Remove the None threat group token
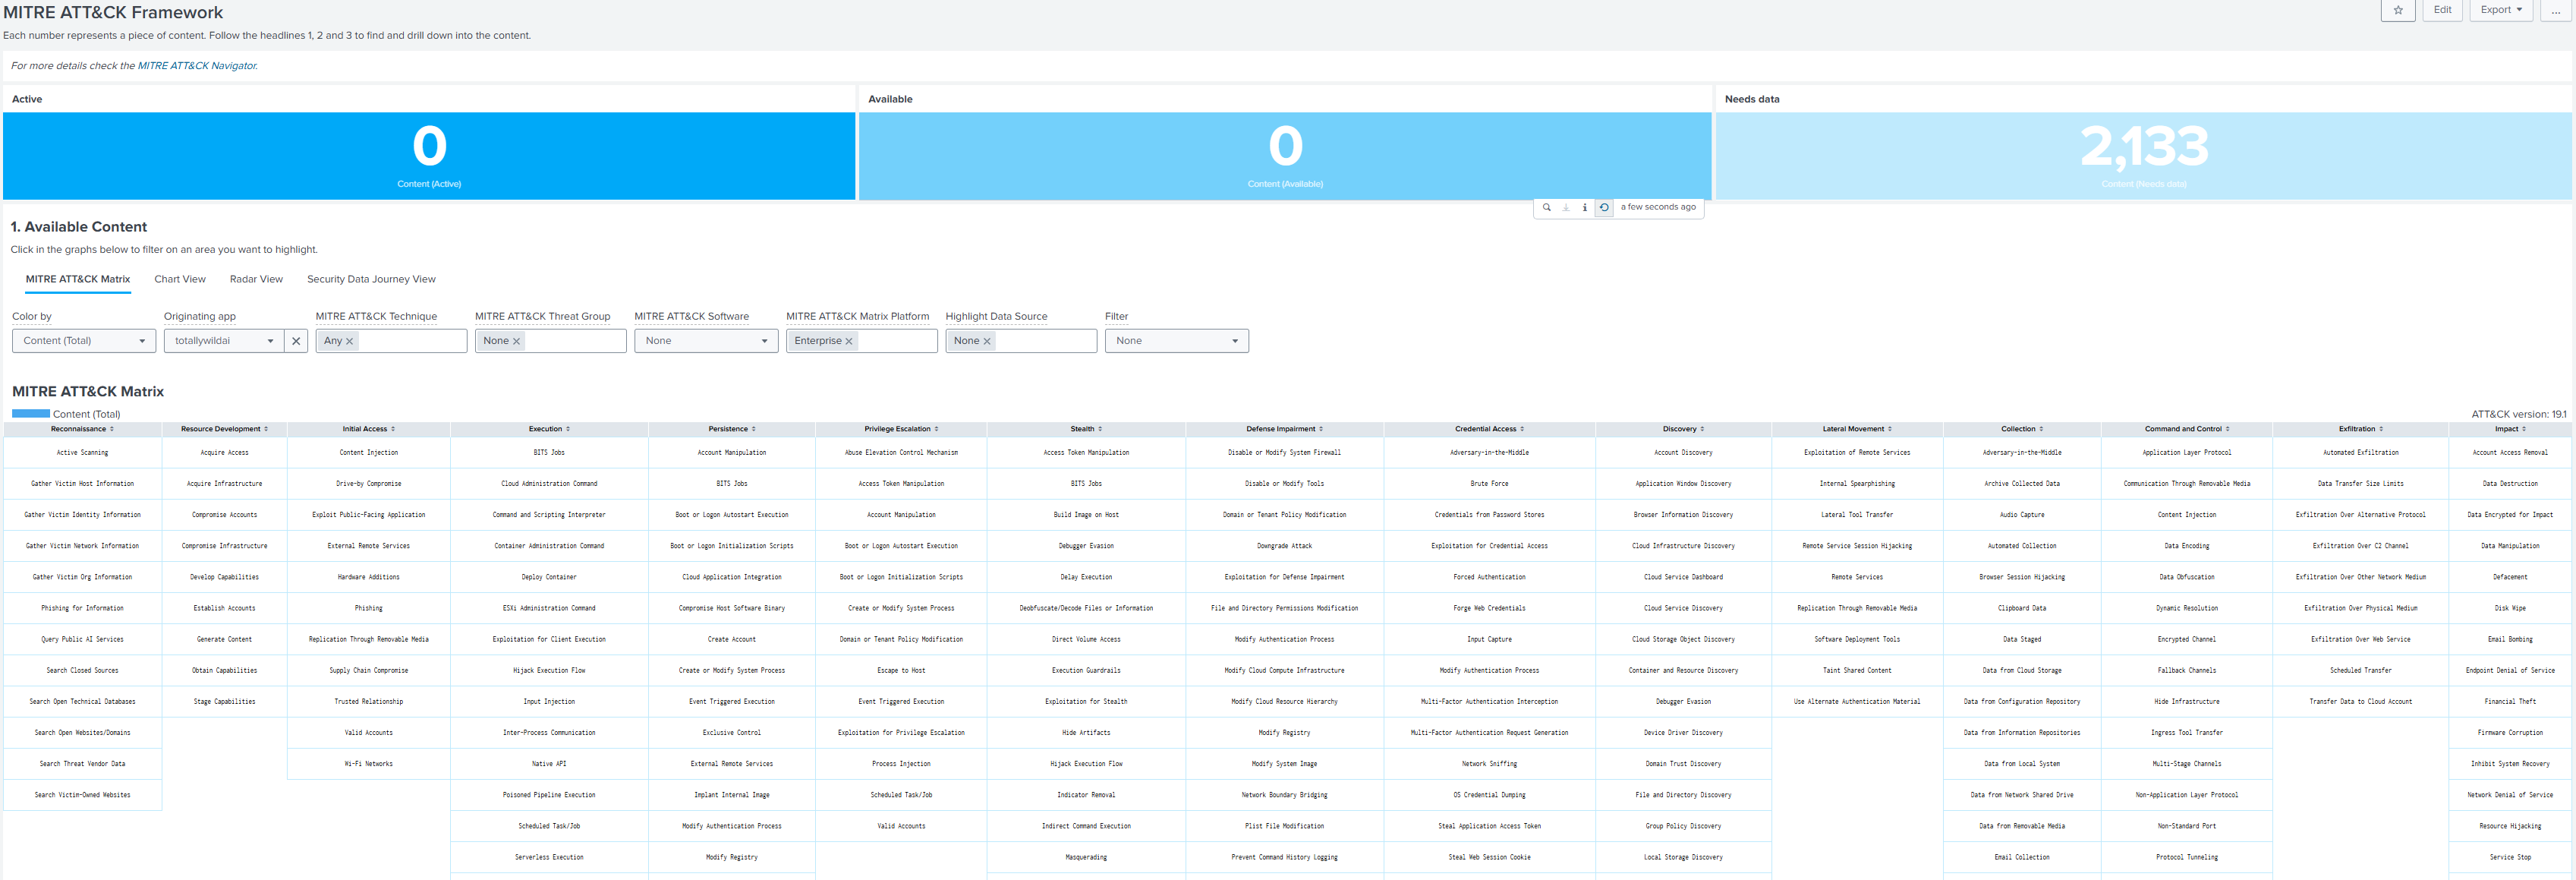 [516, 341]
